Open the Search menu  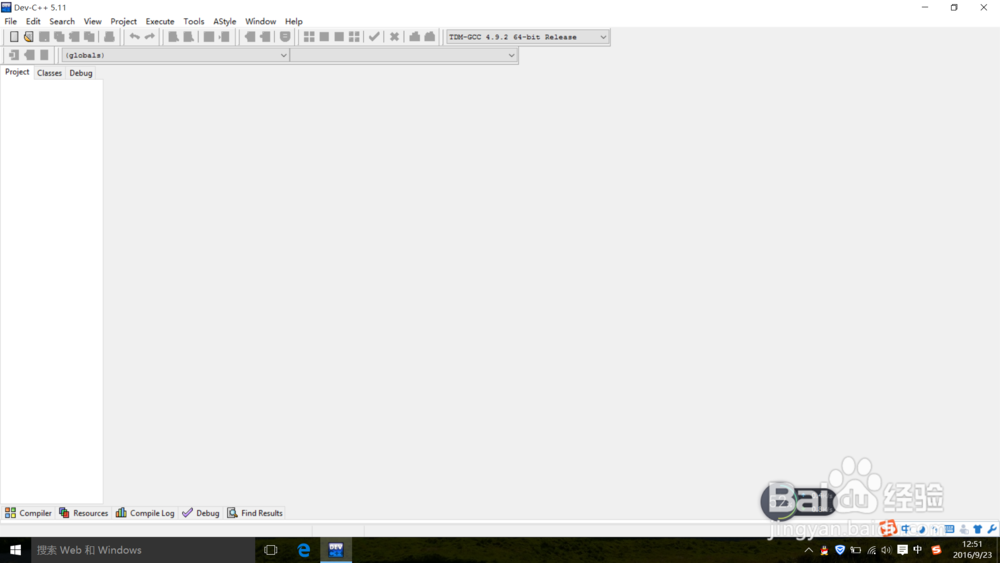(x=62, y=21)
